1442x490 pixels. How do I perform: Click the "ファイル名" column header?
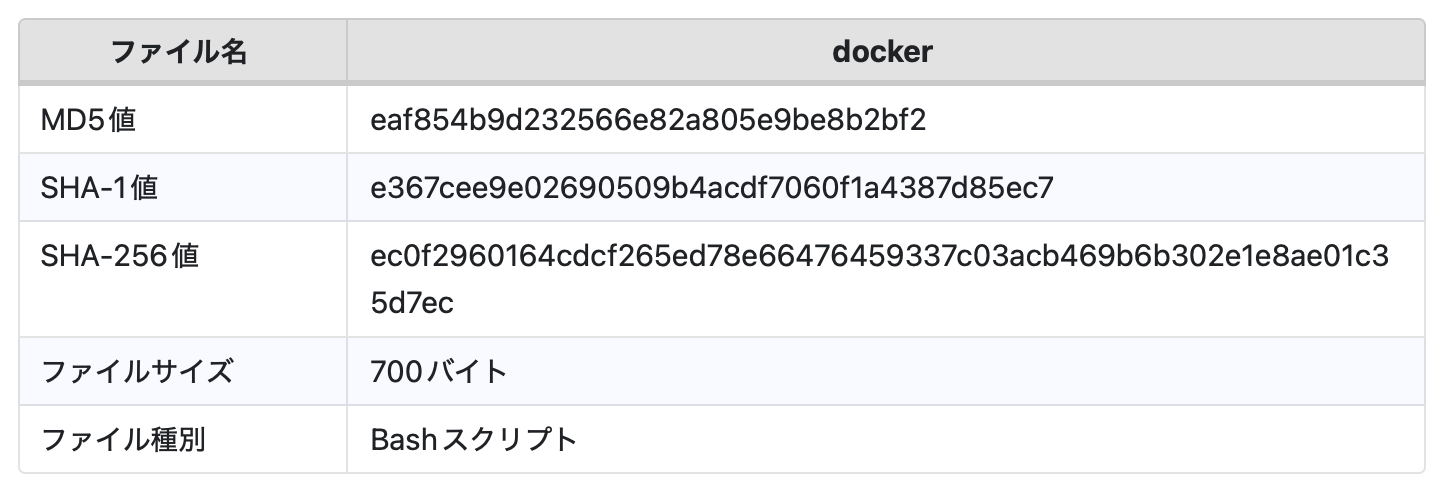179,52
